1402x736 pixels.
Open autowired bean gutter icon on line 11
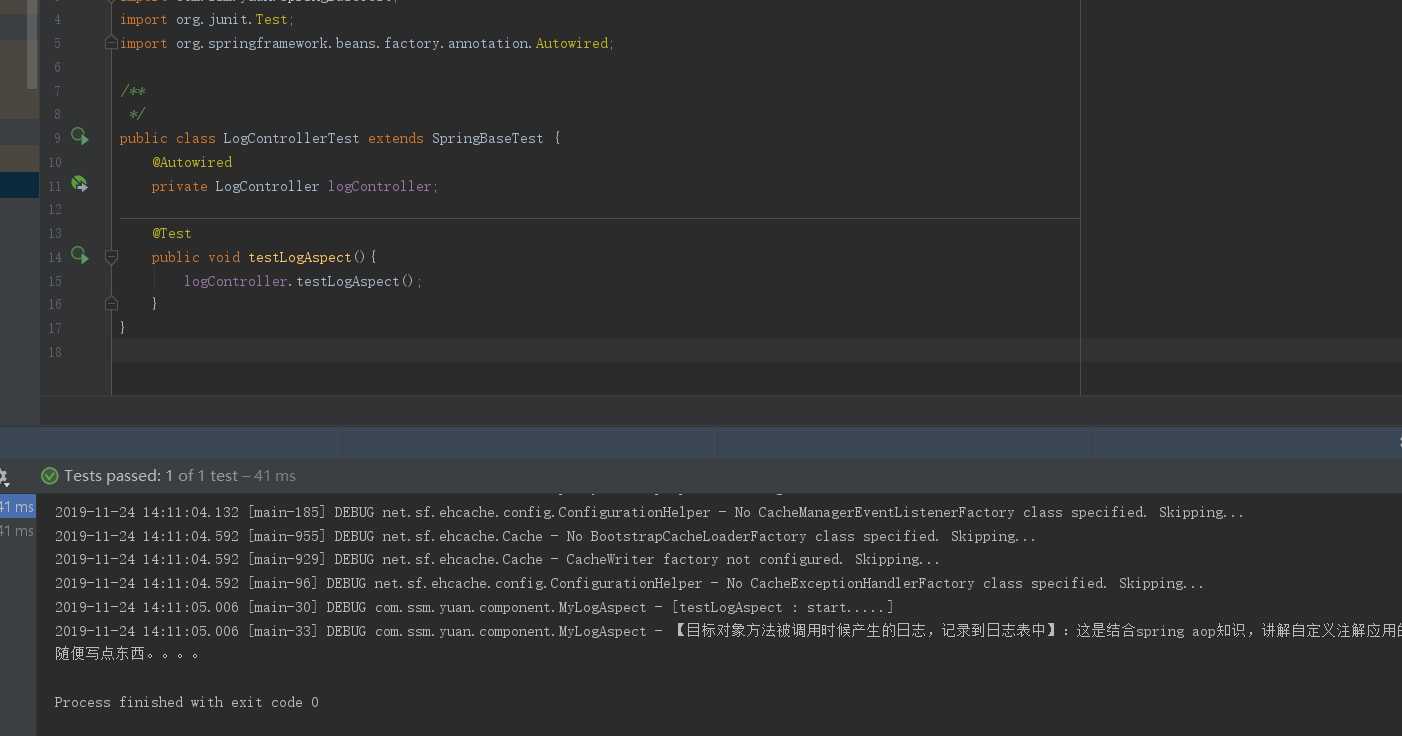[x=79, y=184]
